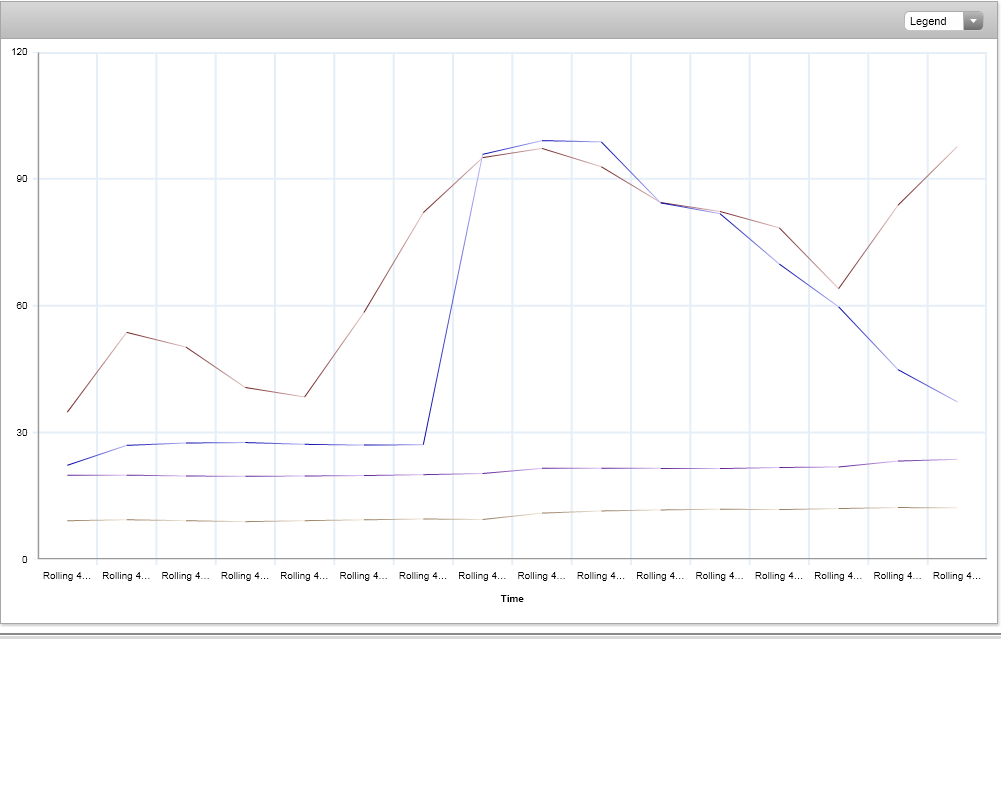Click the blue line point before its steep rise

click(424, 444)
